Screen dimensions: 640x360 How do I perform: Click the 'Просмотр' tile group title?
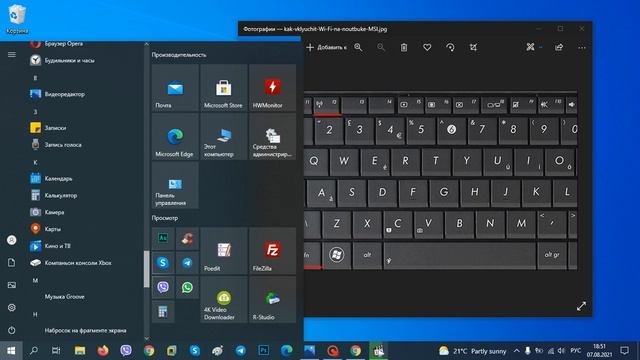(165, 218)
